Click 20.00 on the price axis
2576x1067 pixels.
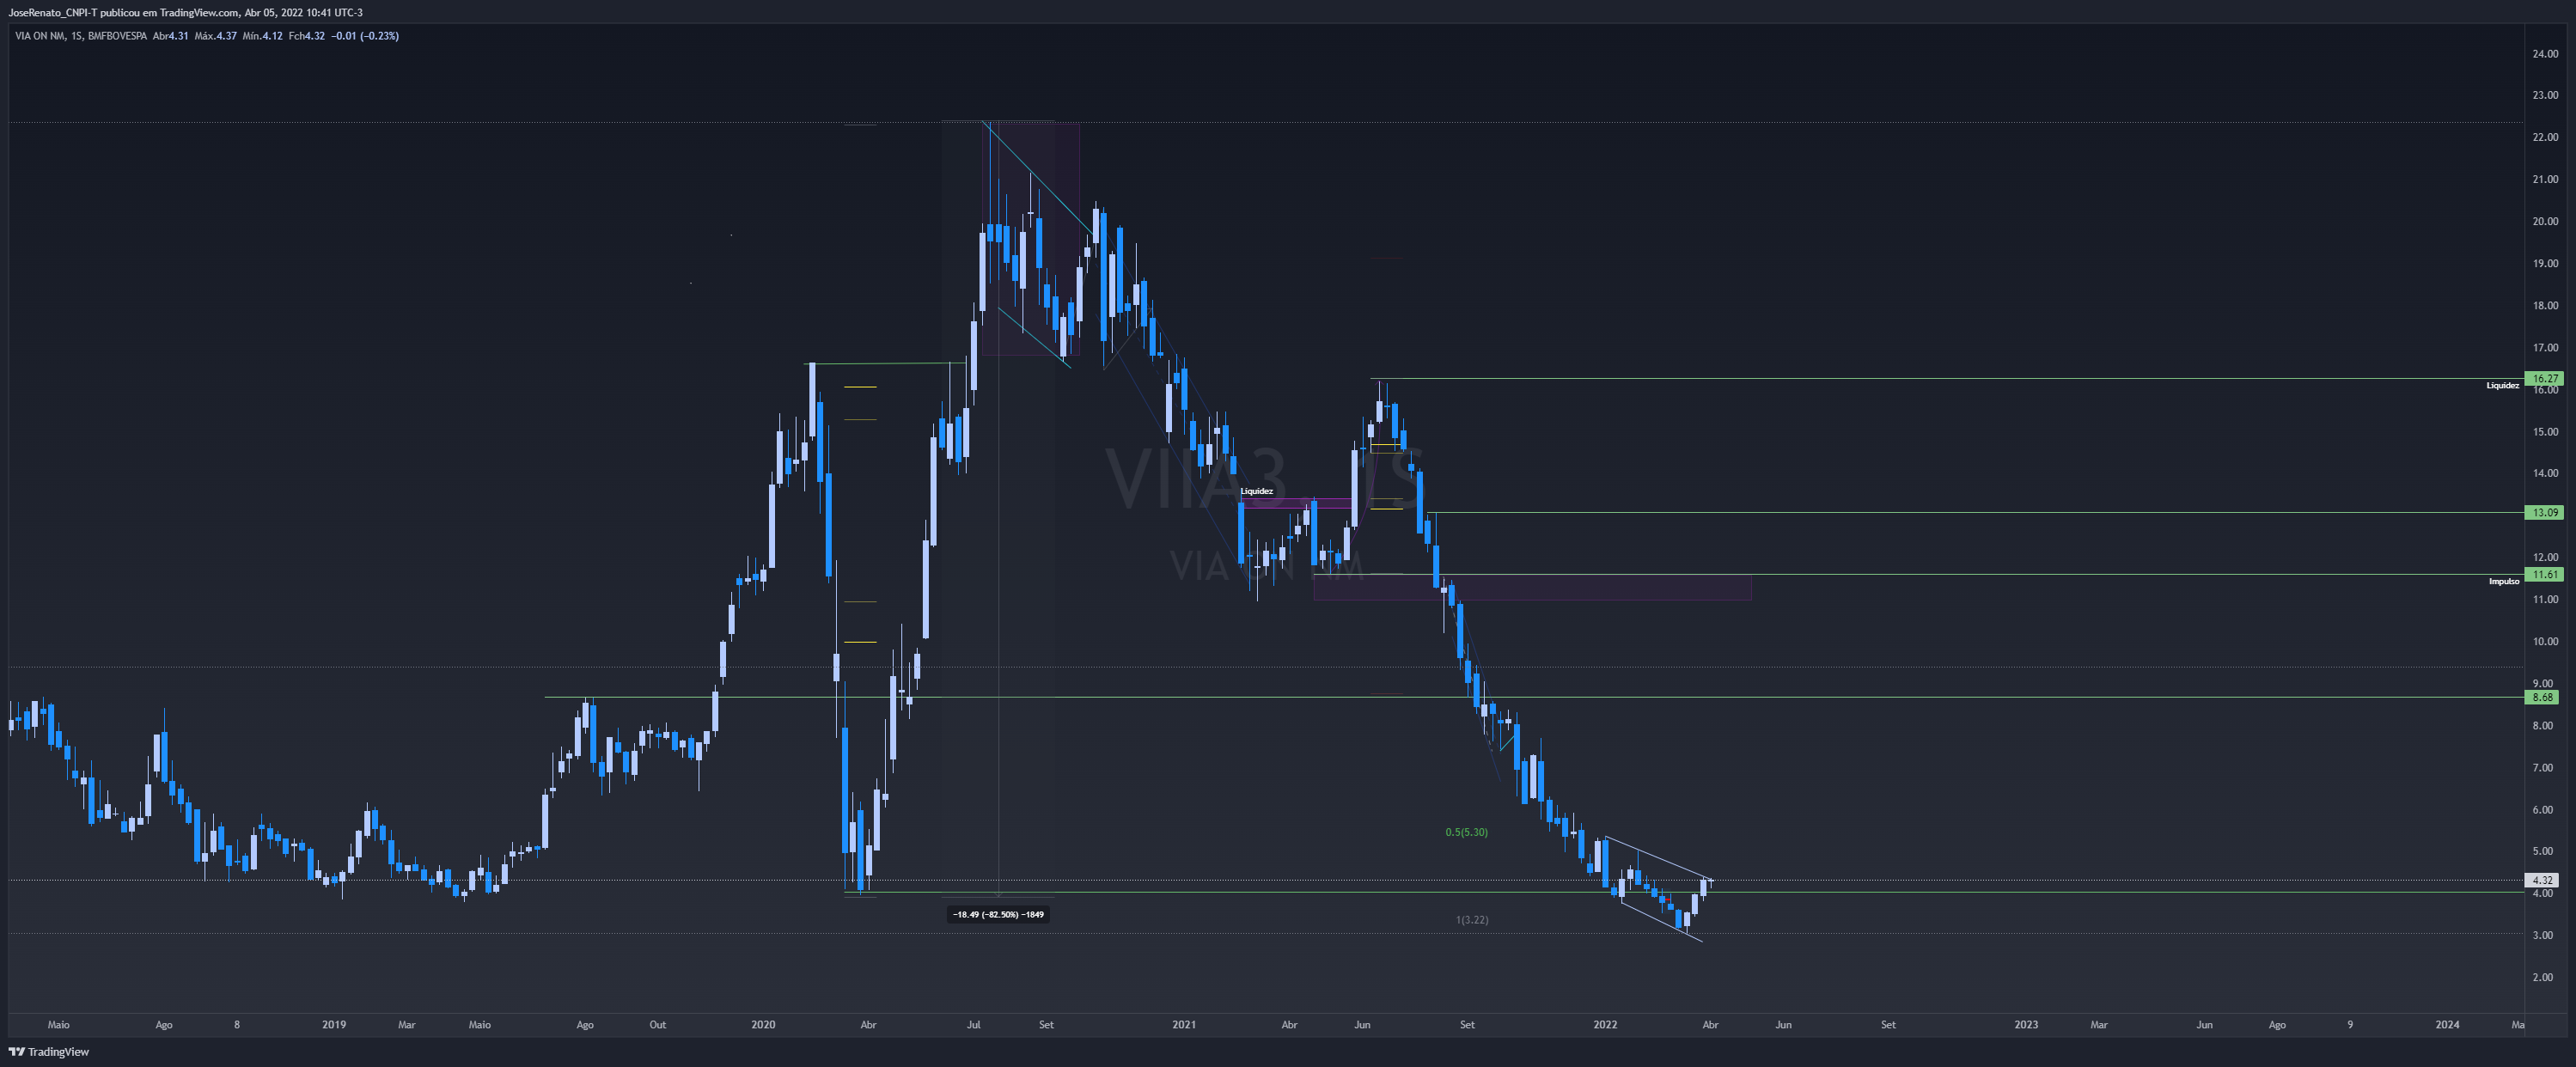pyautogui.click(x=2545, y=222)
